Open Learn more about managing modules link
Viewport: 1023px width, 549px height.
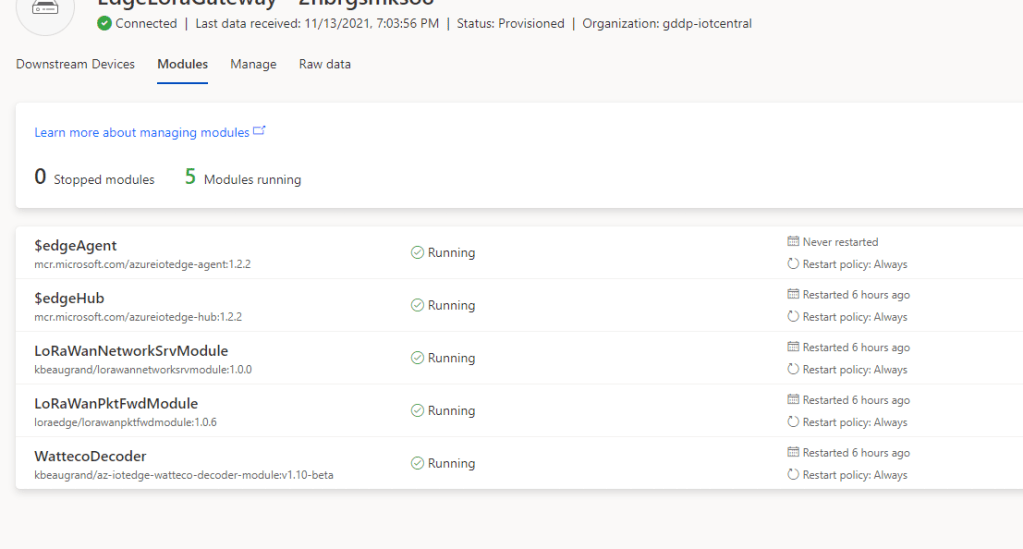click(142, 133)
